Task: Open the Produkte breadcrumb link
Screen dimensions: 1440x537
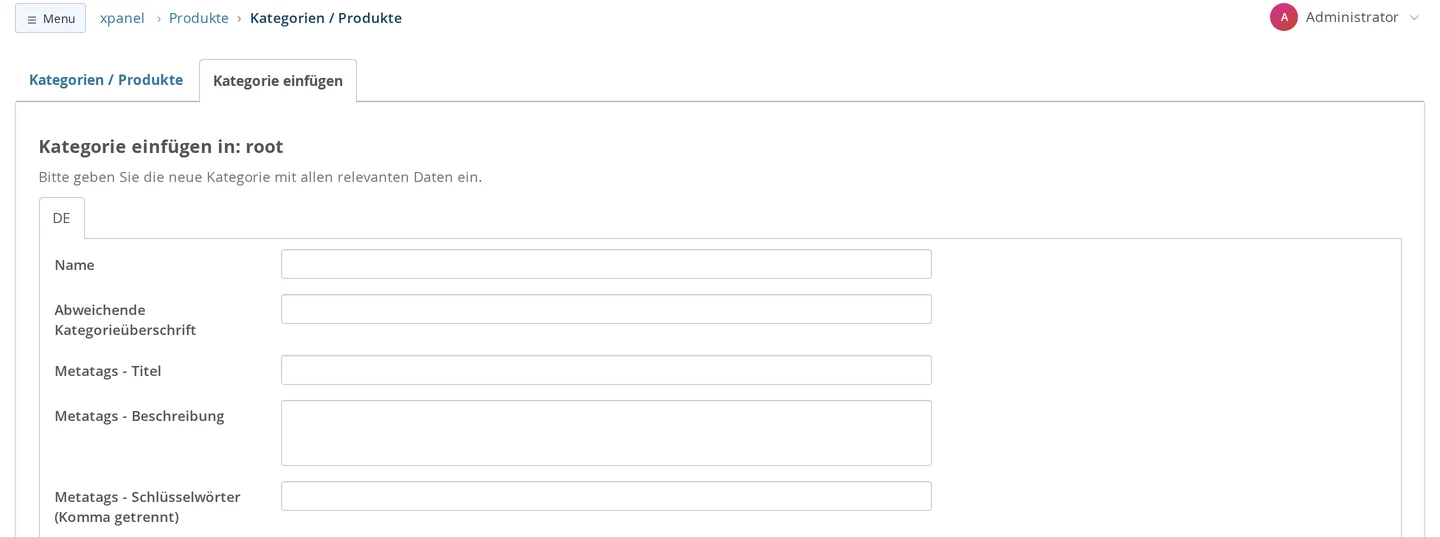Action: click(x=199, y=18)
